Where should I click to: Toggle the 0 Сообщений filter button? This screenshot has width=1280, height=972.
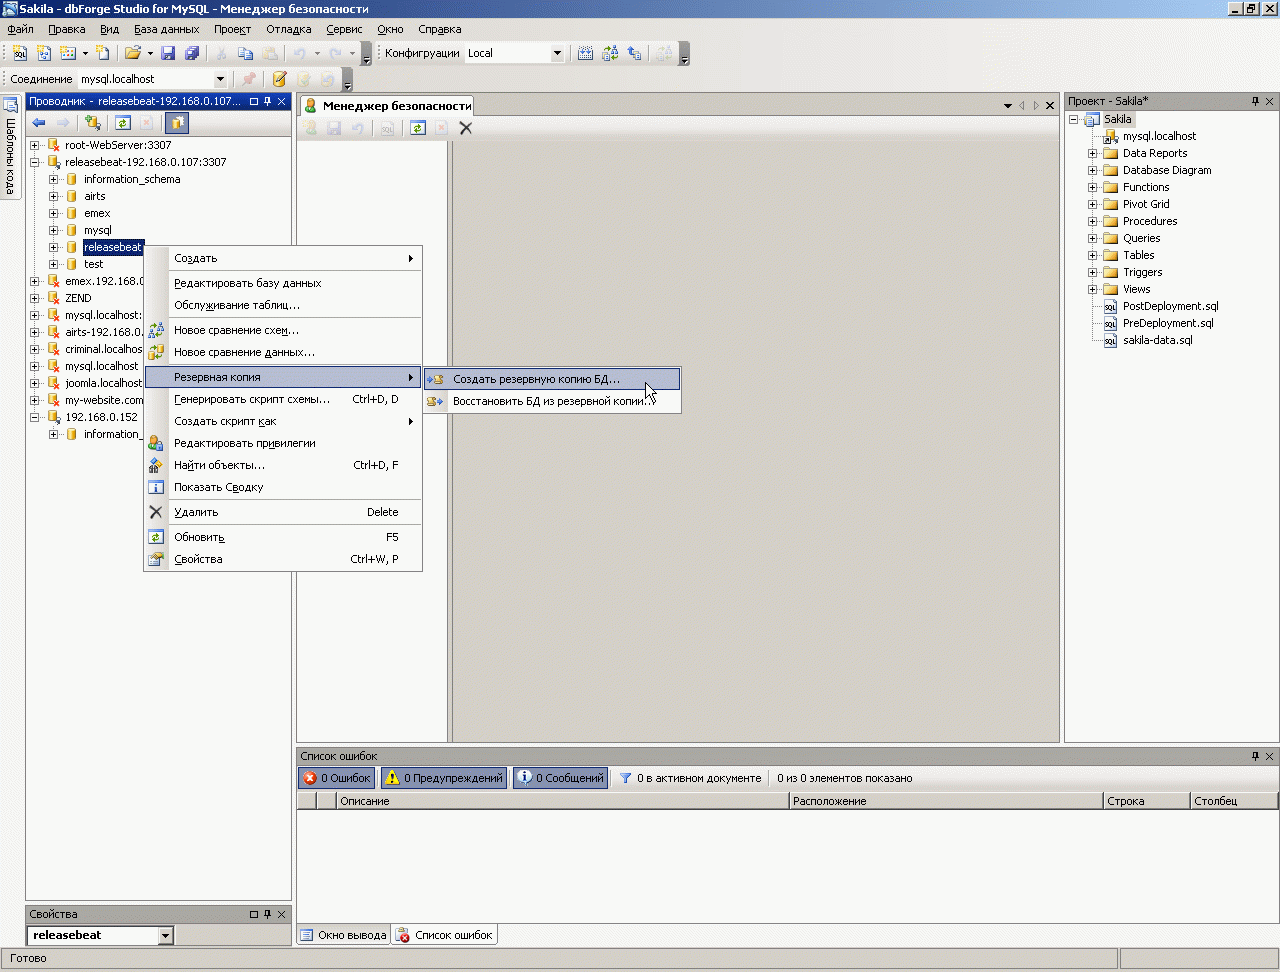click(x=561, y=778)
